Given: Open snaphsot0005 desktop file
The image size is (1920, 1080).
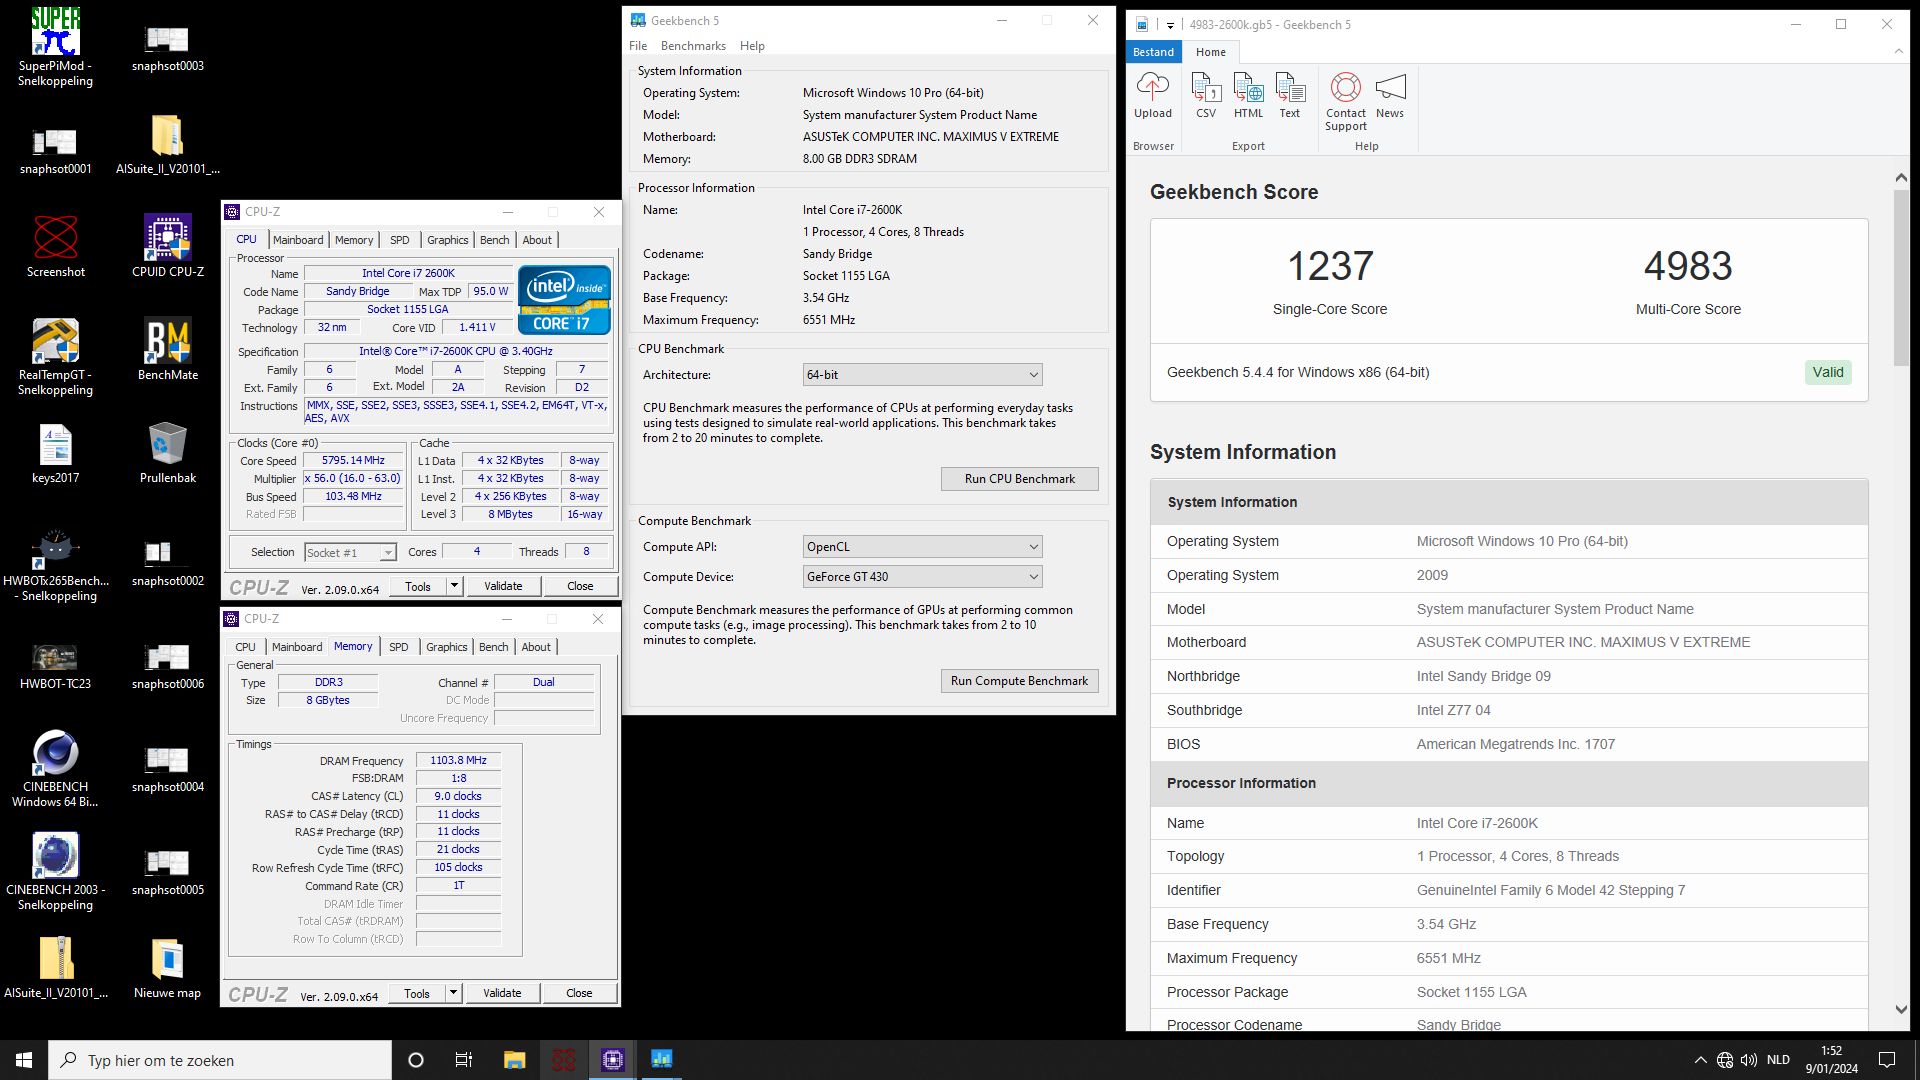Looking at the screenshot, I should [167, 872].
